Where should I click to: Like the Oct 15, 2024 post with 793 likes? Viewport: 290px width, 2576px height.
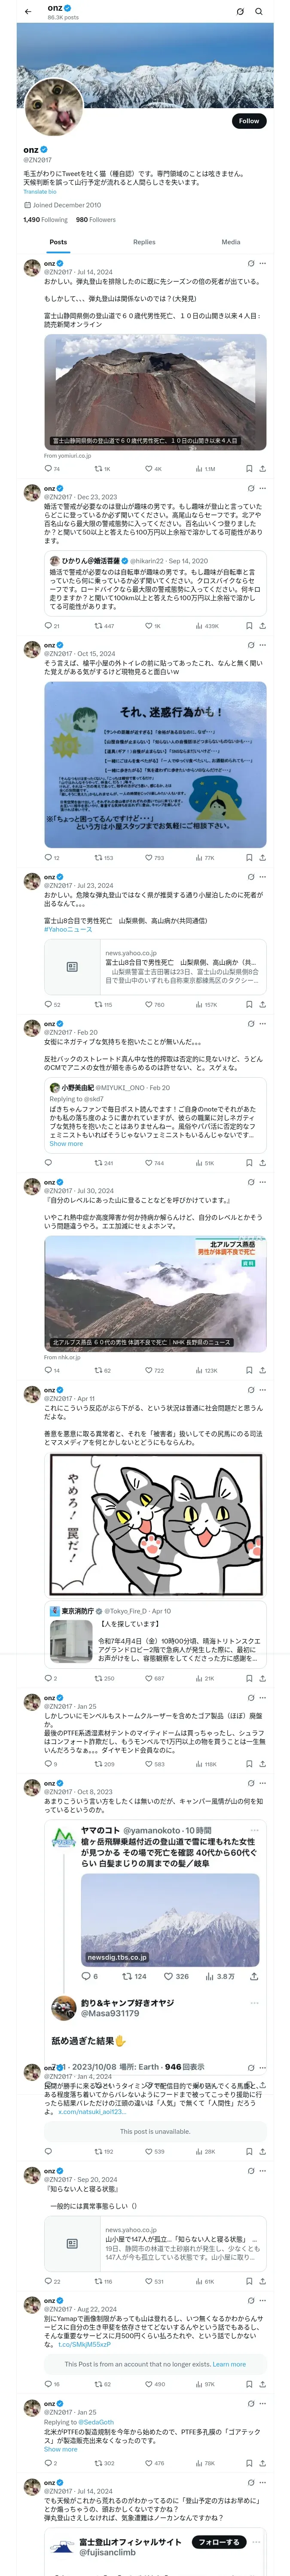154,857
